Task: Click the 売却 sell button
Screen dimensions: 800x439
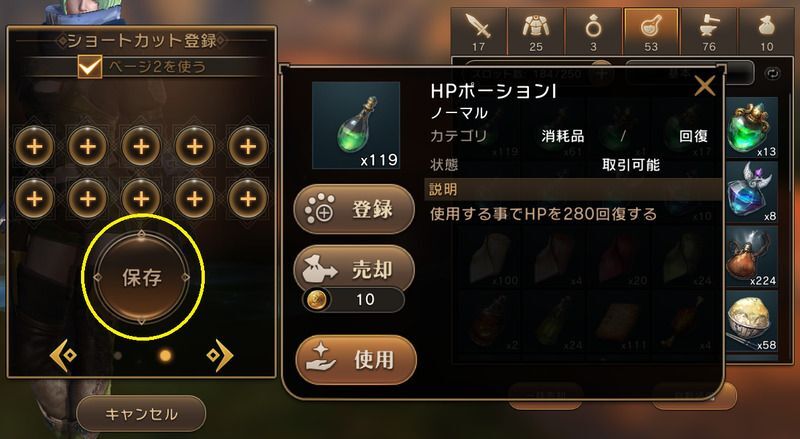Action: coord(354,270)
